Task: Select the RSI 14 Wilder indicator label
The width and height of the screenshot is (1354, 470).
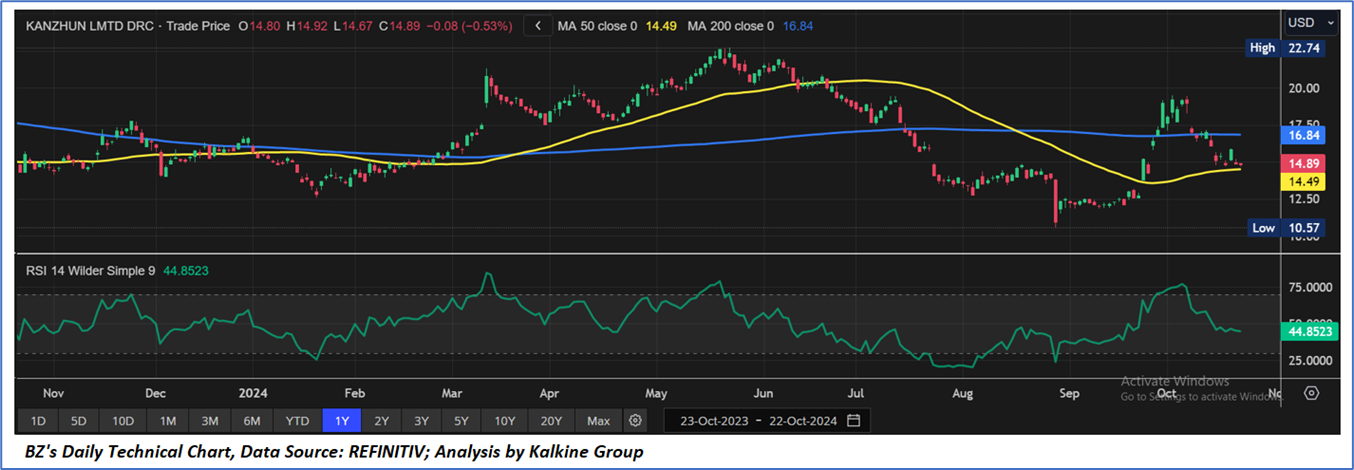Action: pyautogui.click(x=87, y=269)
